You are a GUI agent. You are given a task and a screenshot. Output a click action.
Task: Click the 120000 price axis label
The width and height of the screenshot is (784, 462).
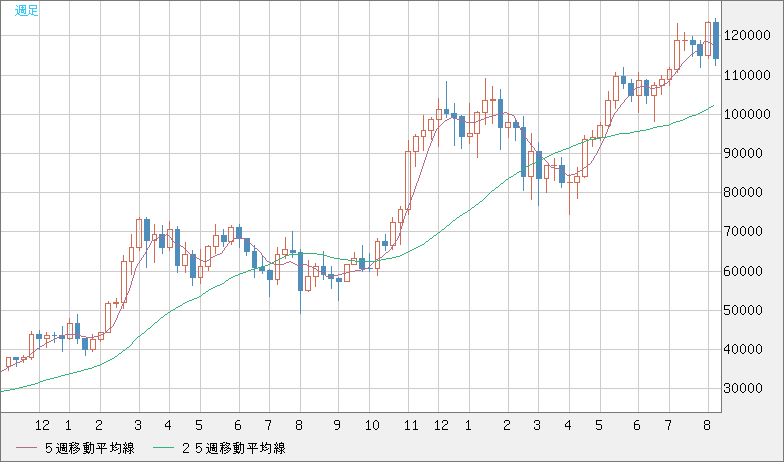click(x=748, y=36)
